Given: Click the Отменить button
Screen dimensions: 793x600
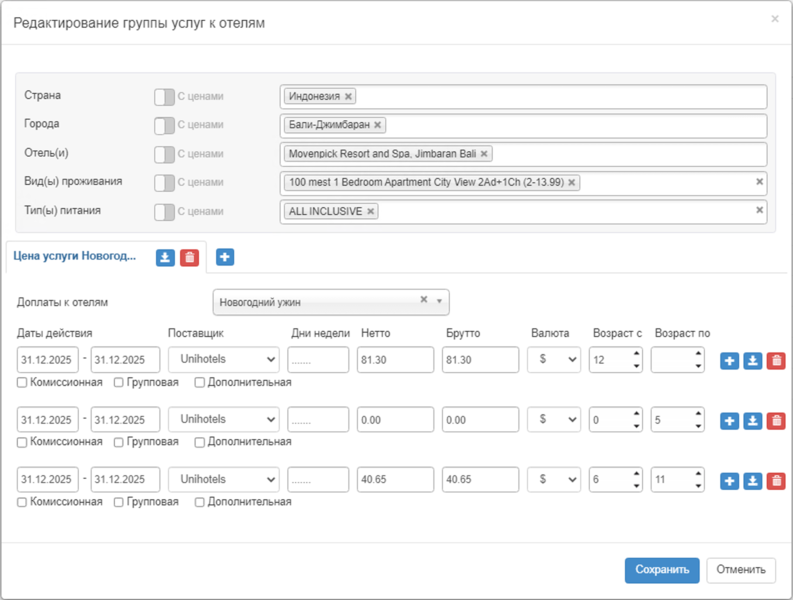Looking at the screenshot, I should point(740,570).
